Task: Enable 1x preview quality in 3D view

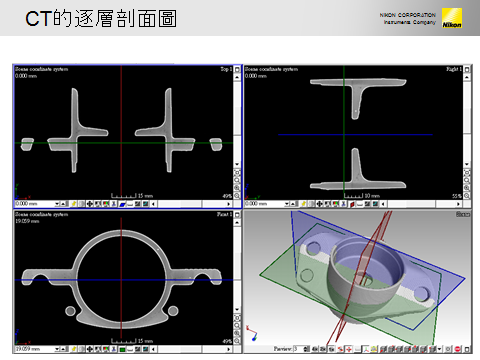Action: click(x=331, y=349)
